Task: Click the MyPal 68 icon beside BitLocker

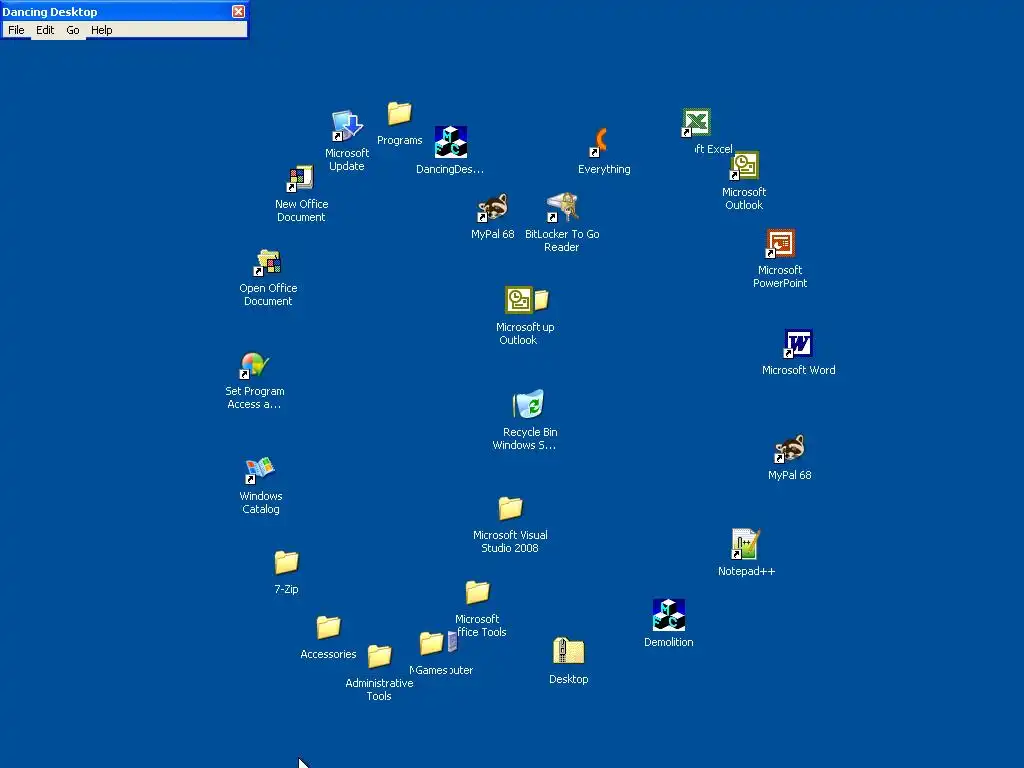Action: (492, 208)
